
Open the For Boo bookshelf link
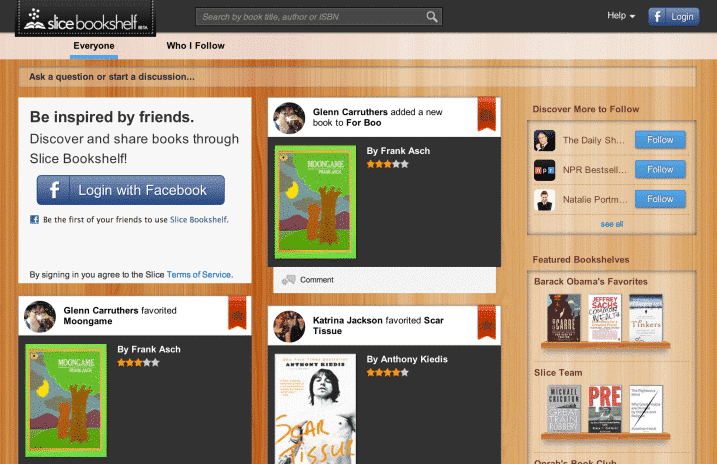point(364,123)
